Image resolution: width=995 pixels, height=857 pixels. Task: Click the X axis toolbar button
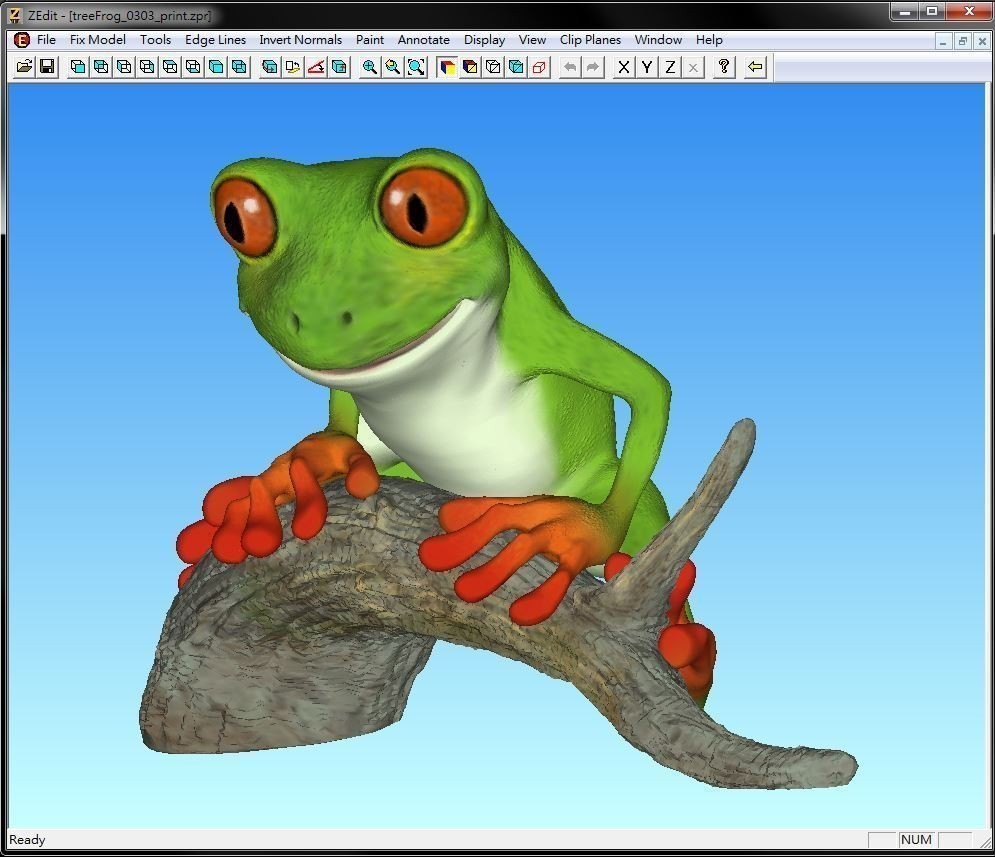pos(624,67)
